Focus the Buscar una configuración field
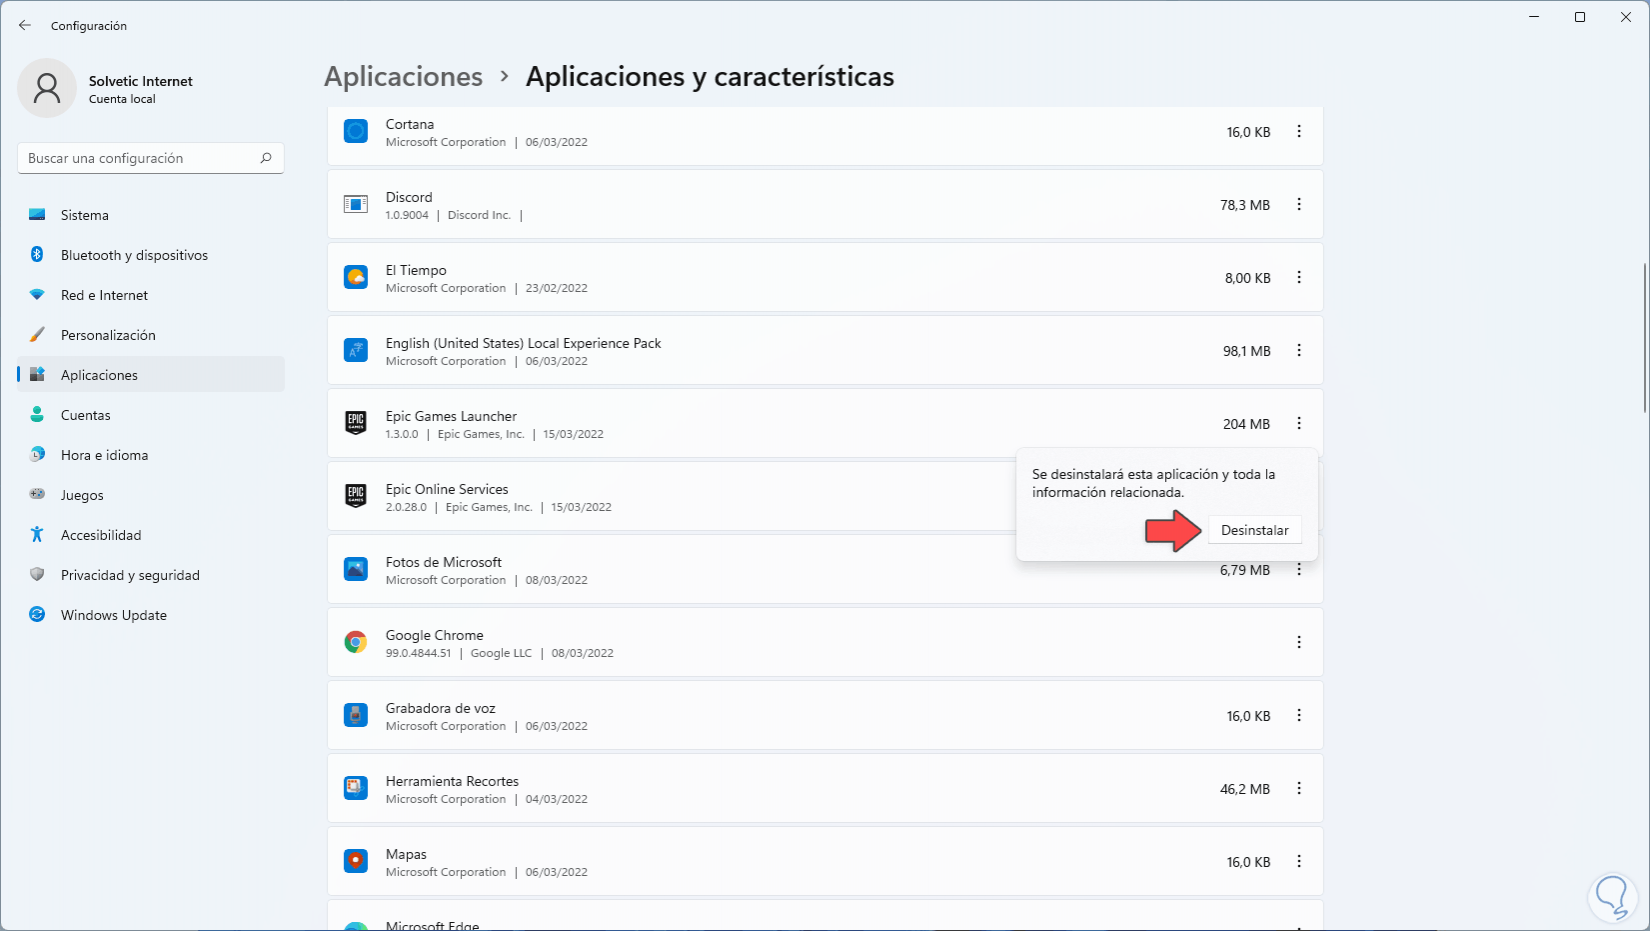This screenshot has height=931, width=1650. point(151,158)
